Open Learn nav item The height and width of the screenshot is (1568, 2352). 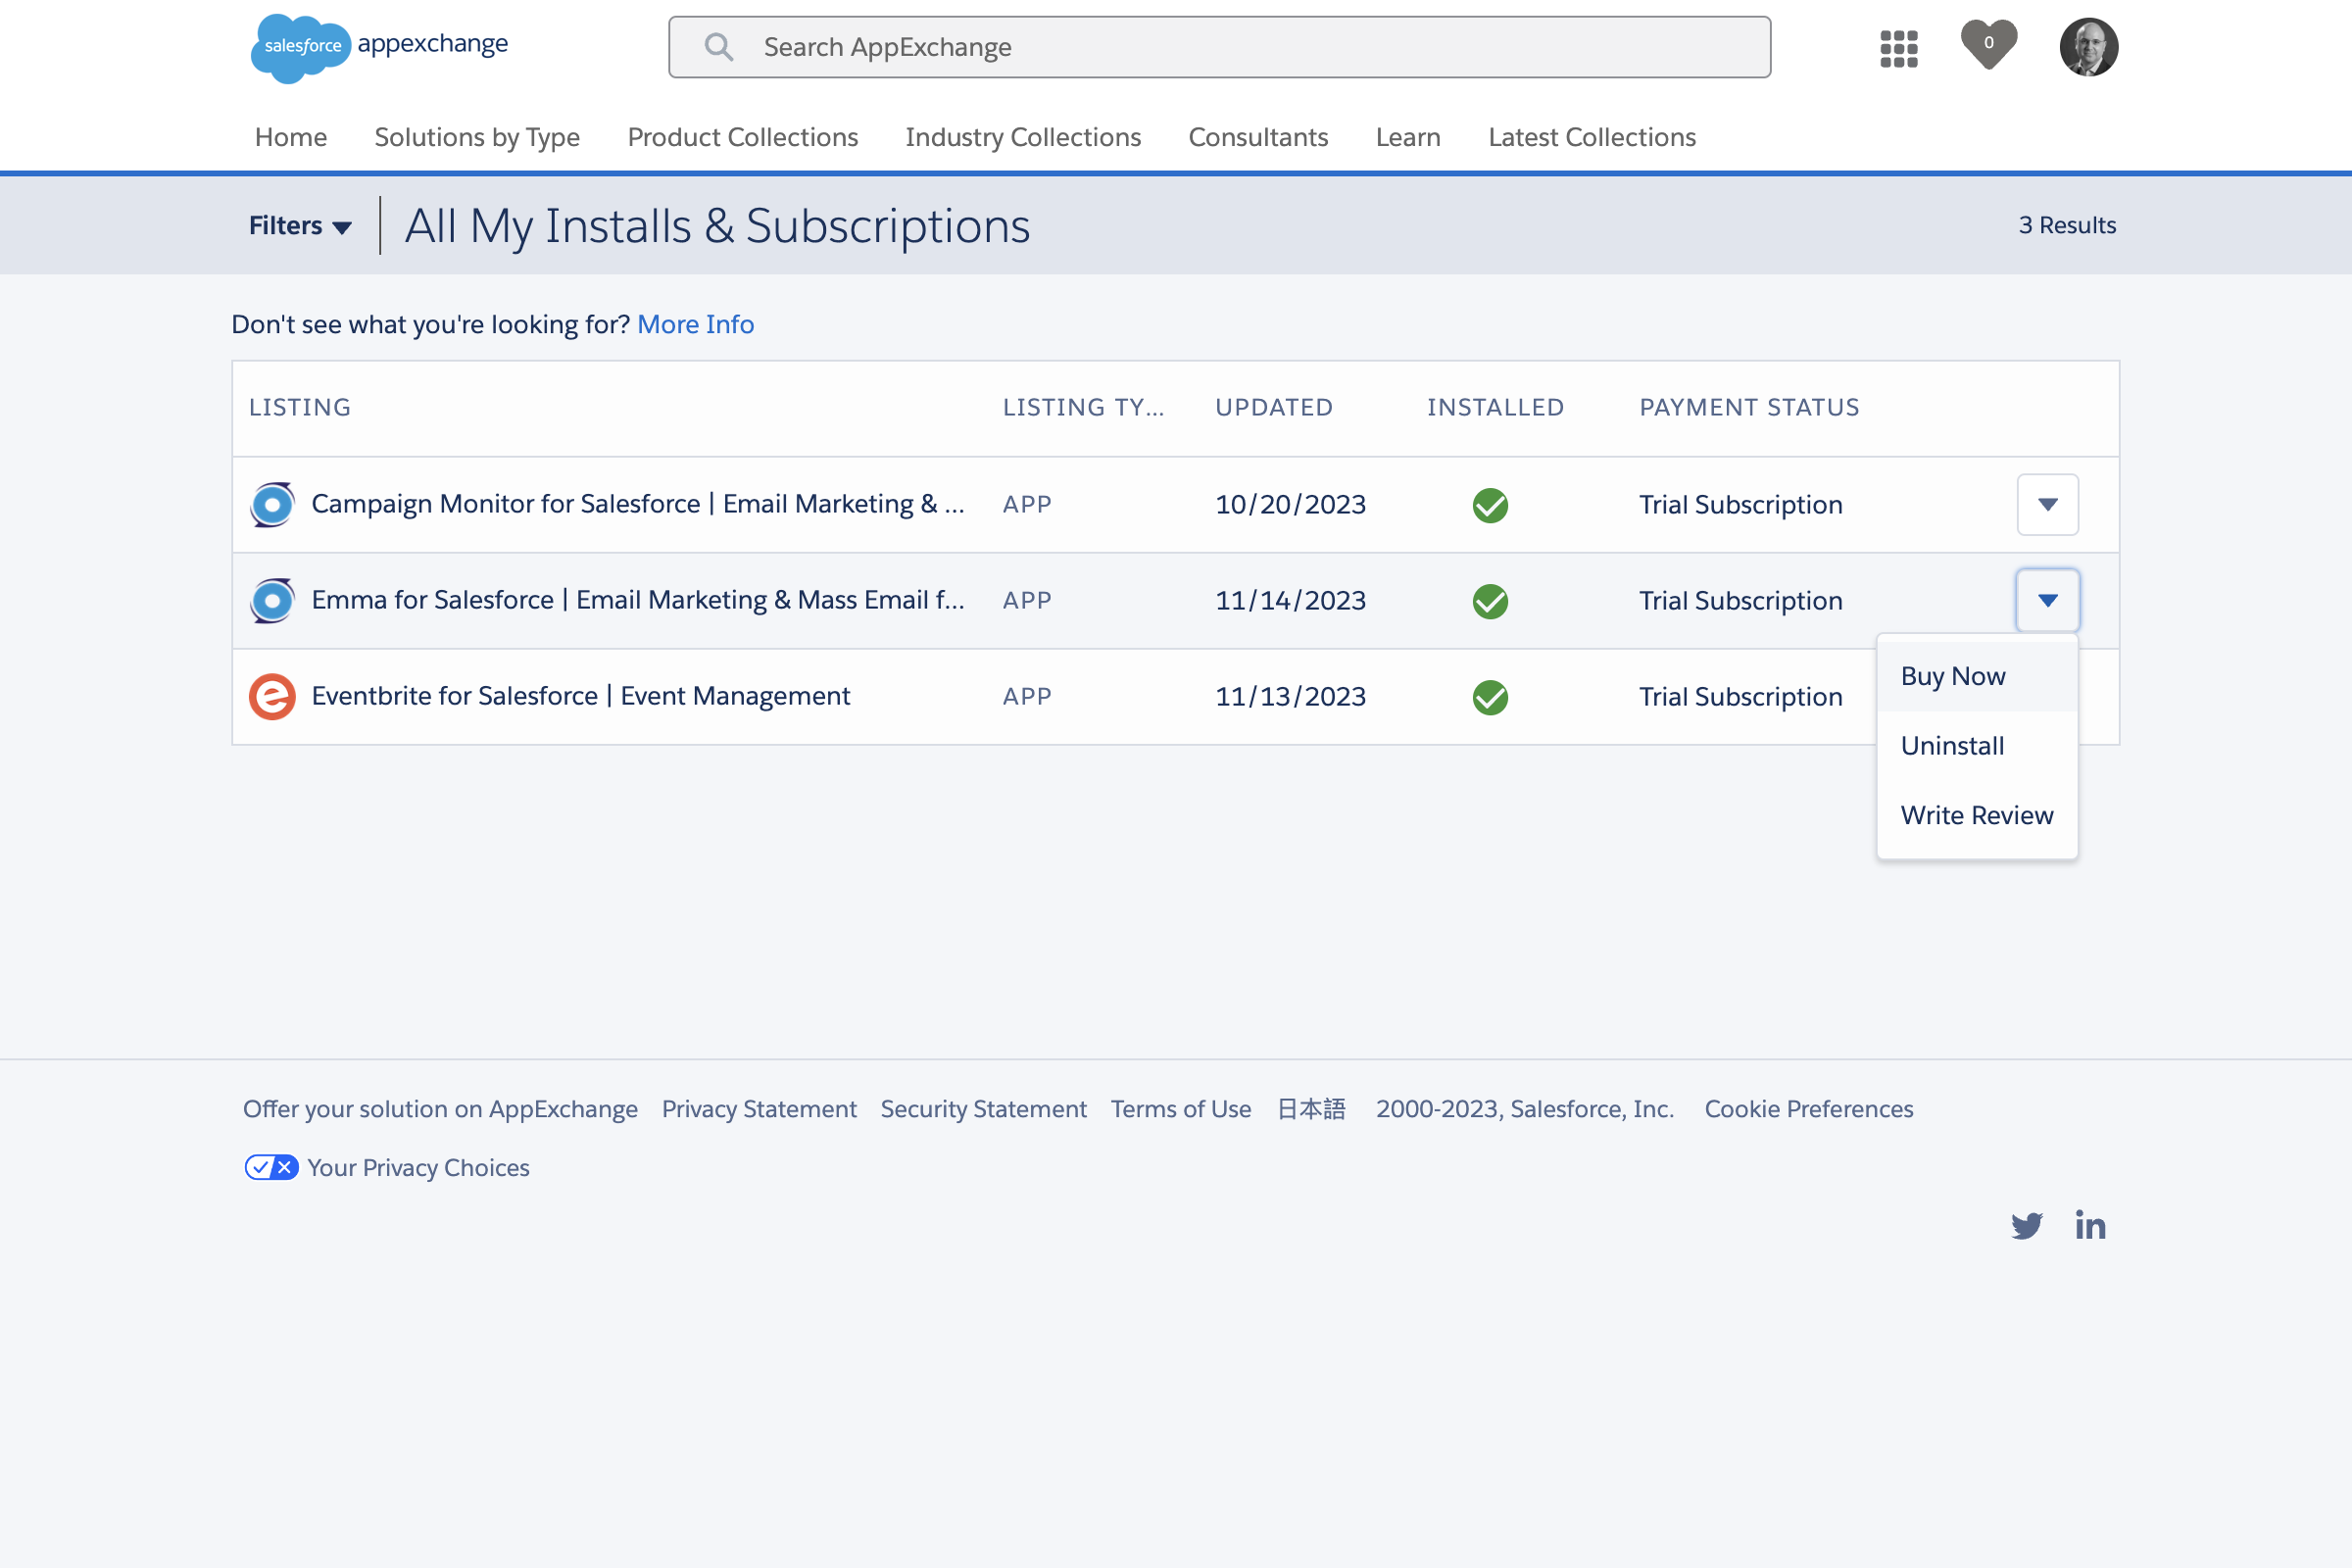click(1408, 137)
